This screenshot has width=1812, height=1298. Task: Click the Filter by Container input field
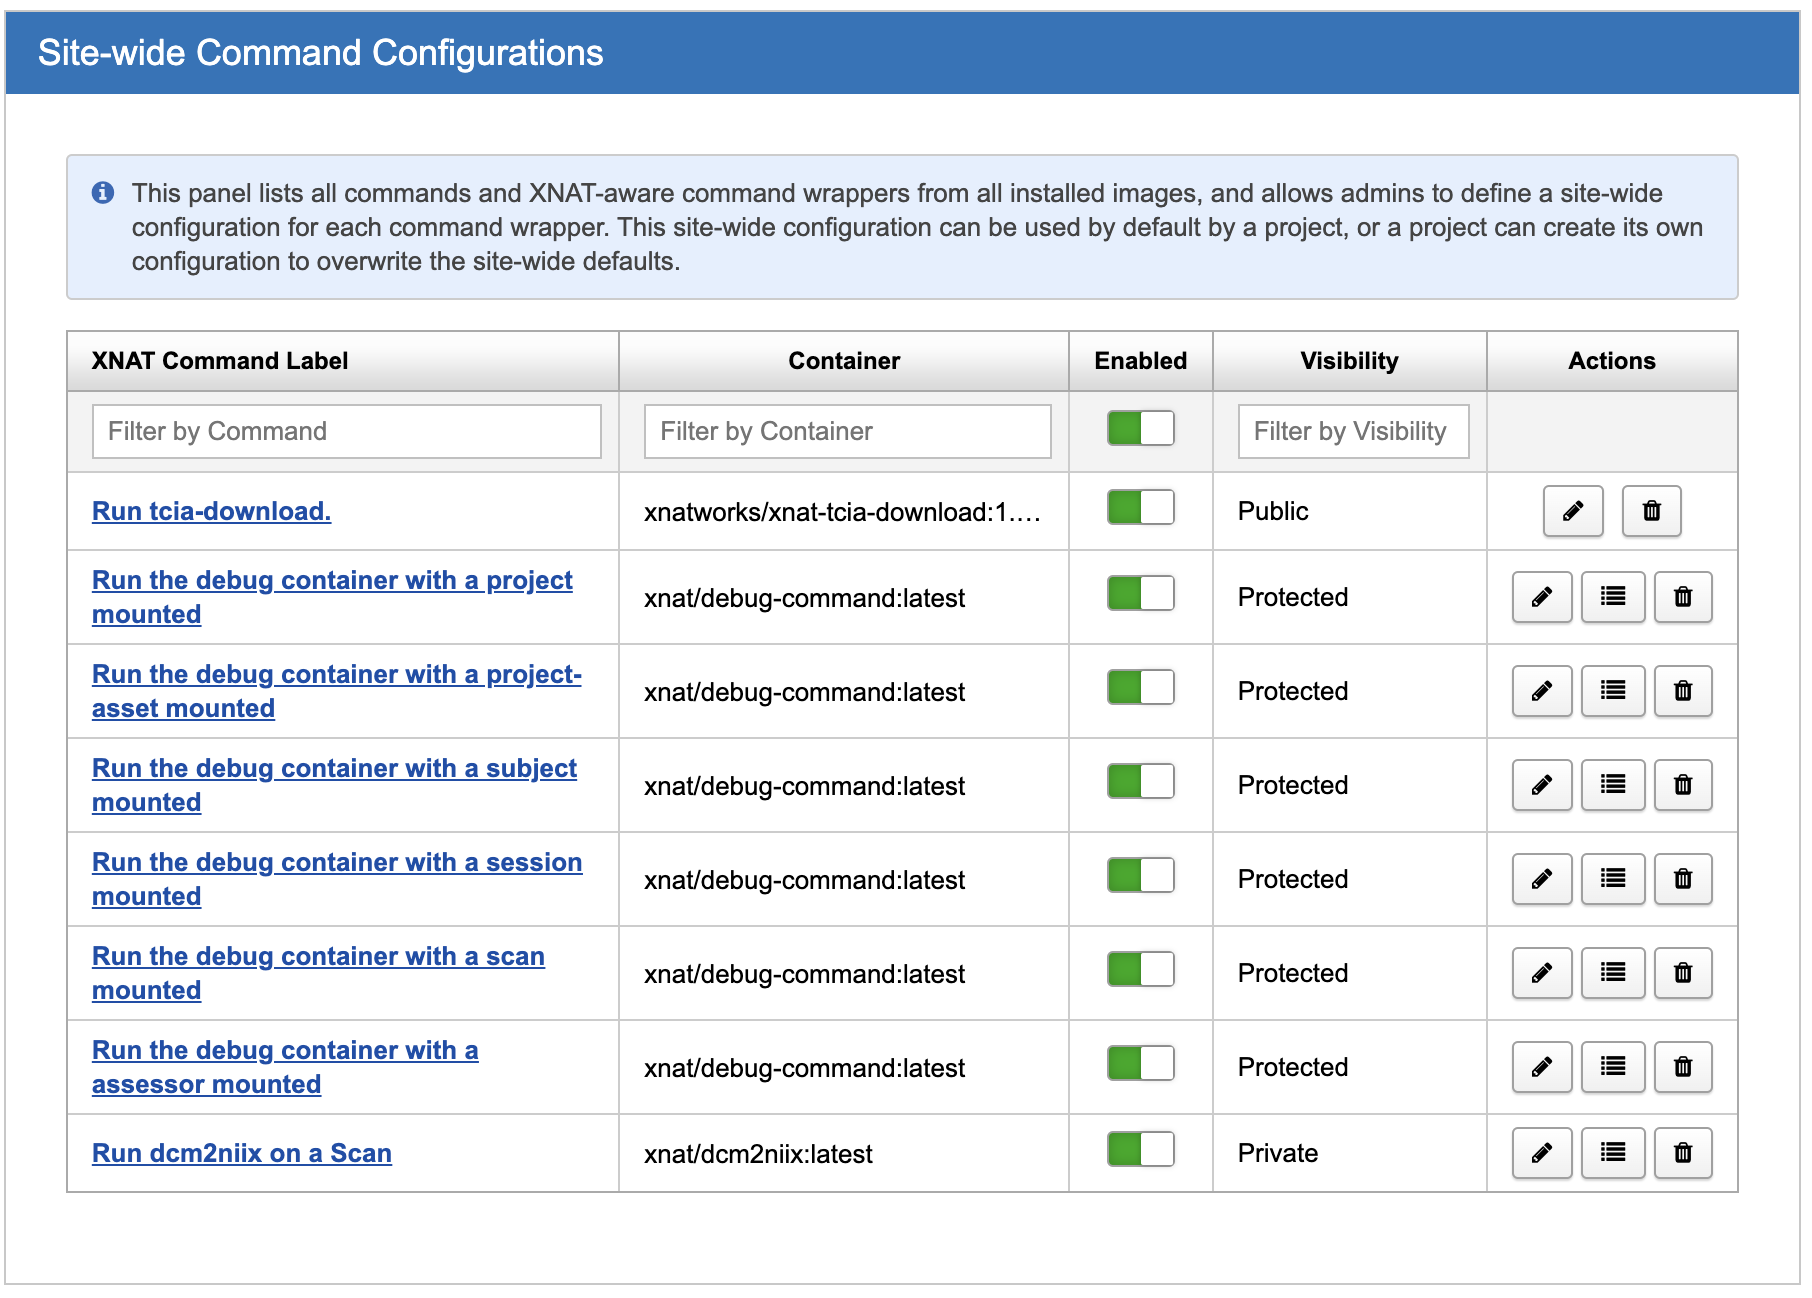pos(847,431)
